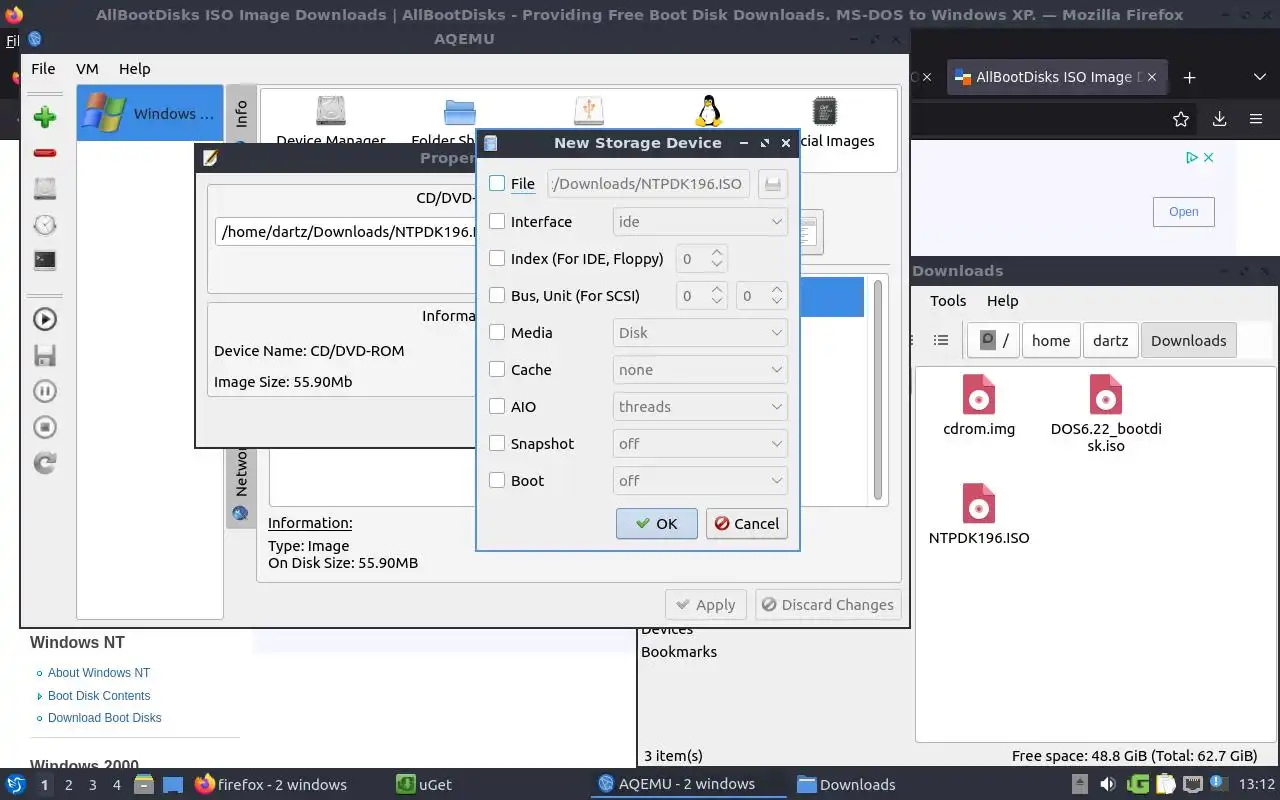The width and height of the screenshot is (1280, 800).
Task: Toggle list view icon in Downloads toolbar
Action: tap(941, 341)
